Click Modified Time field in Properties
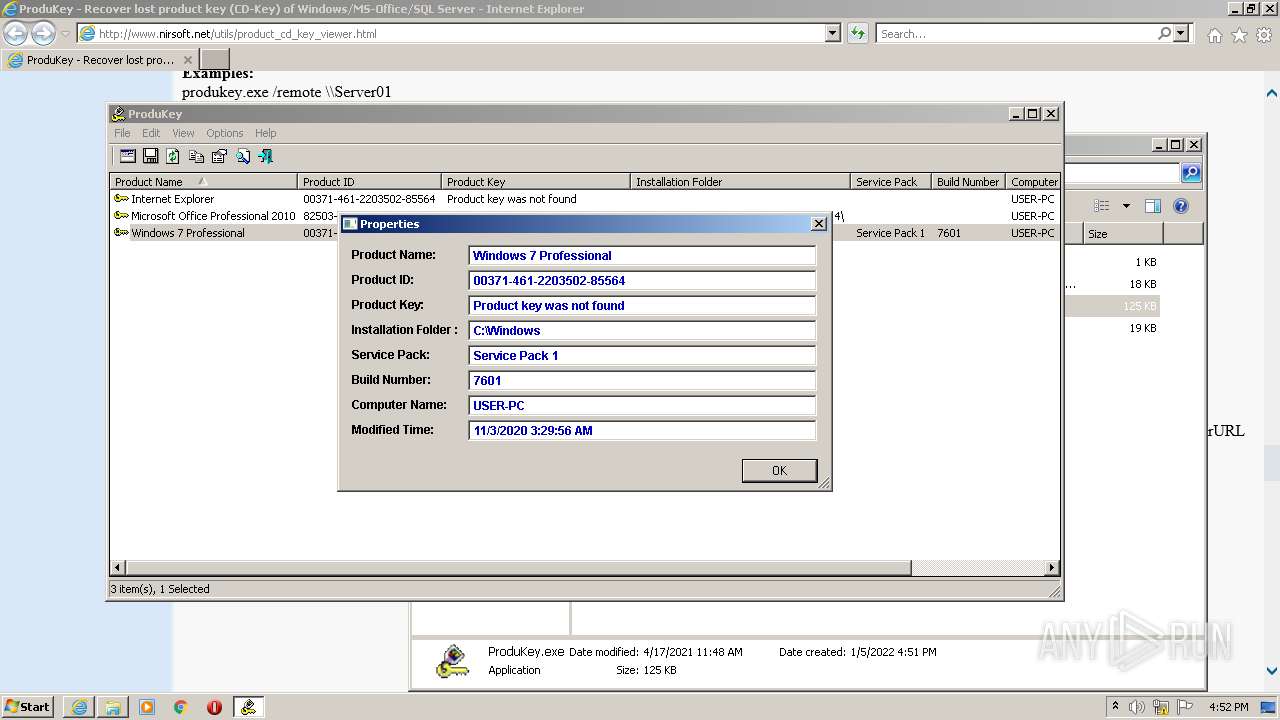Screen dimensions: 1280x720 click(x=642, y=430)
